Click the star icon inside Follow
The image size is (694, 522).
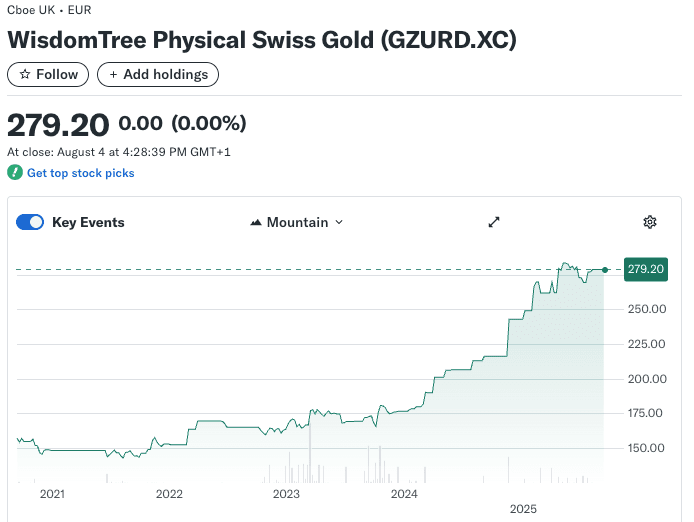25,75
